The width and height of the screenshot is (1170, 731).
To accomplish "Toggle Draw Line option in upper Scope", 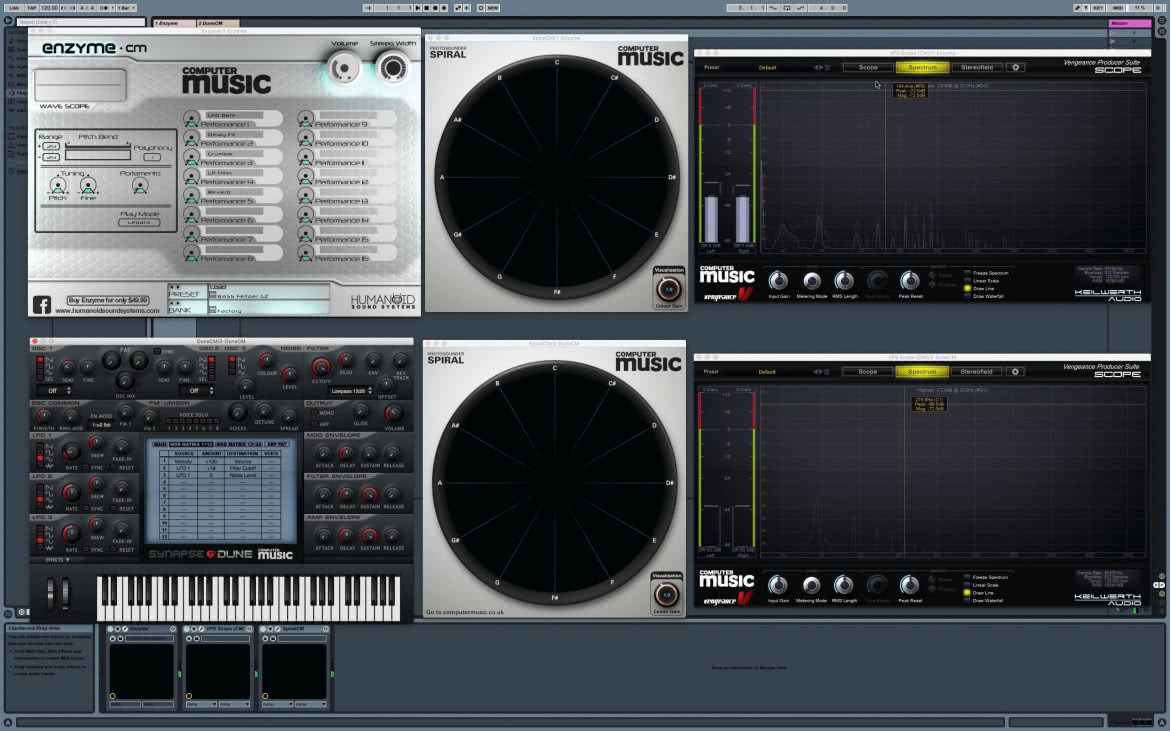I will coord(968,289).
